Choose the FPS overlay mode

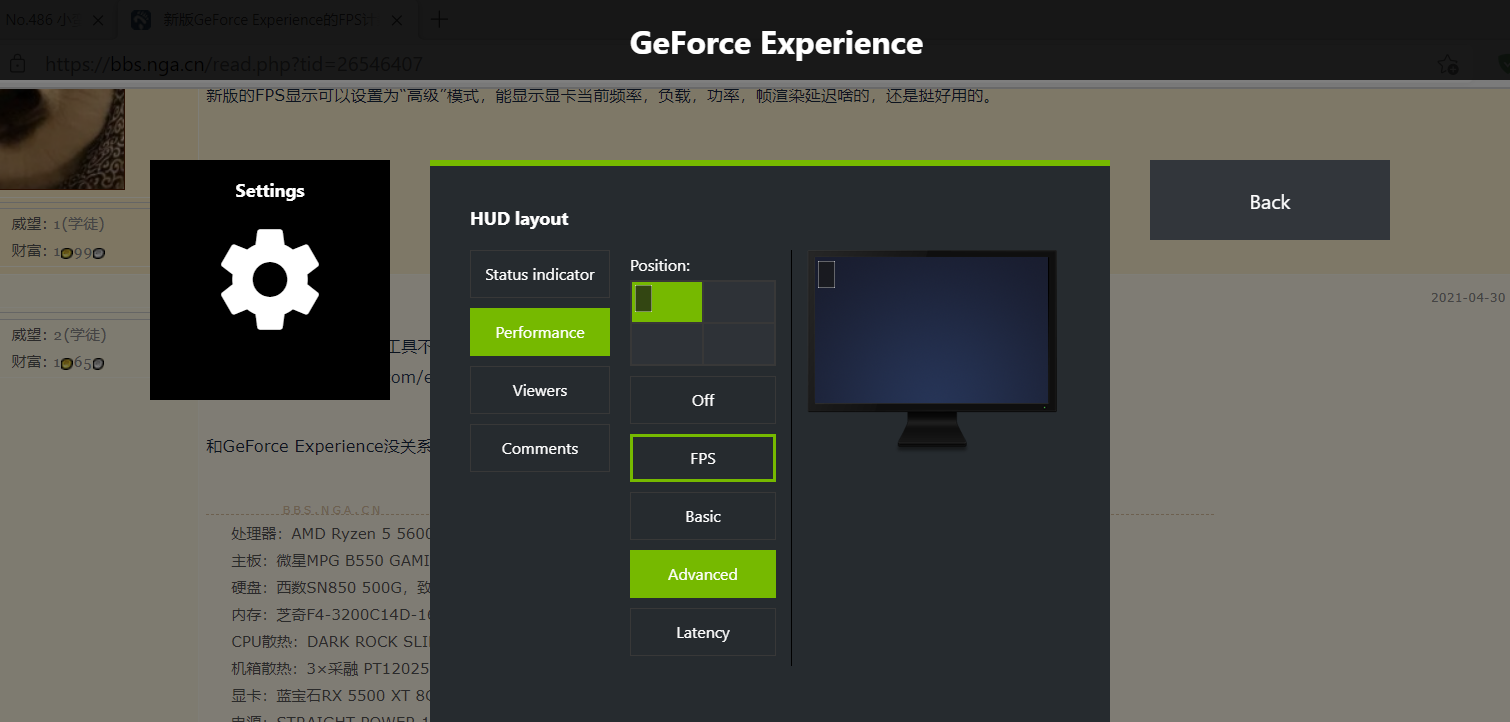click(x=703, y=458)
